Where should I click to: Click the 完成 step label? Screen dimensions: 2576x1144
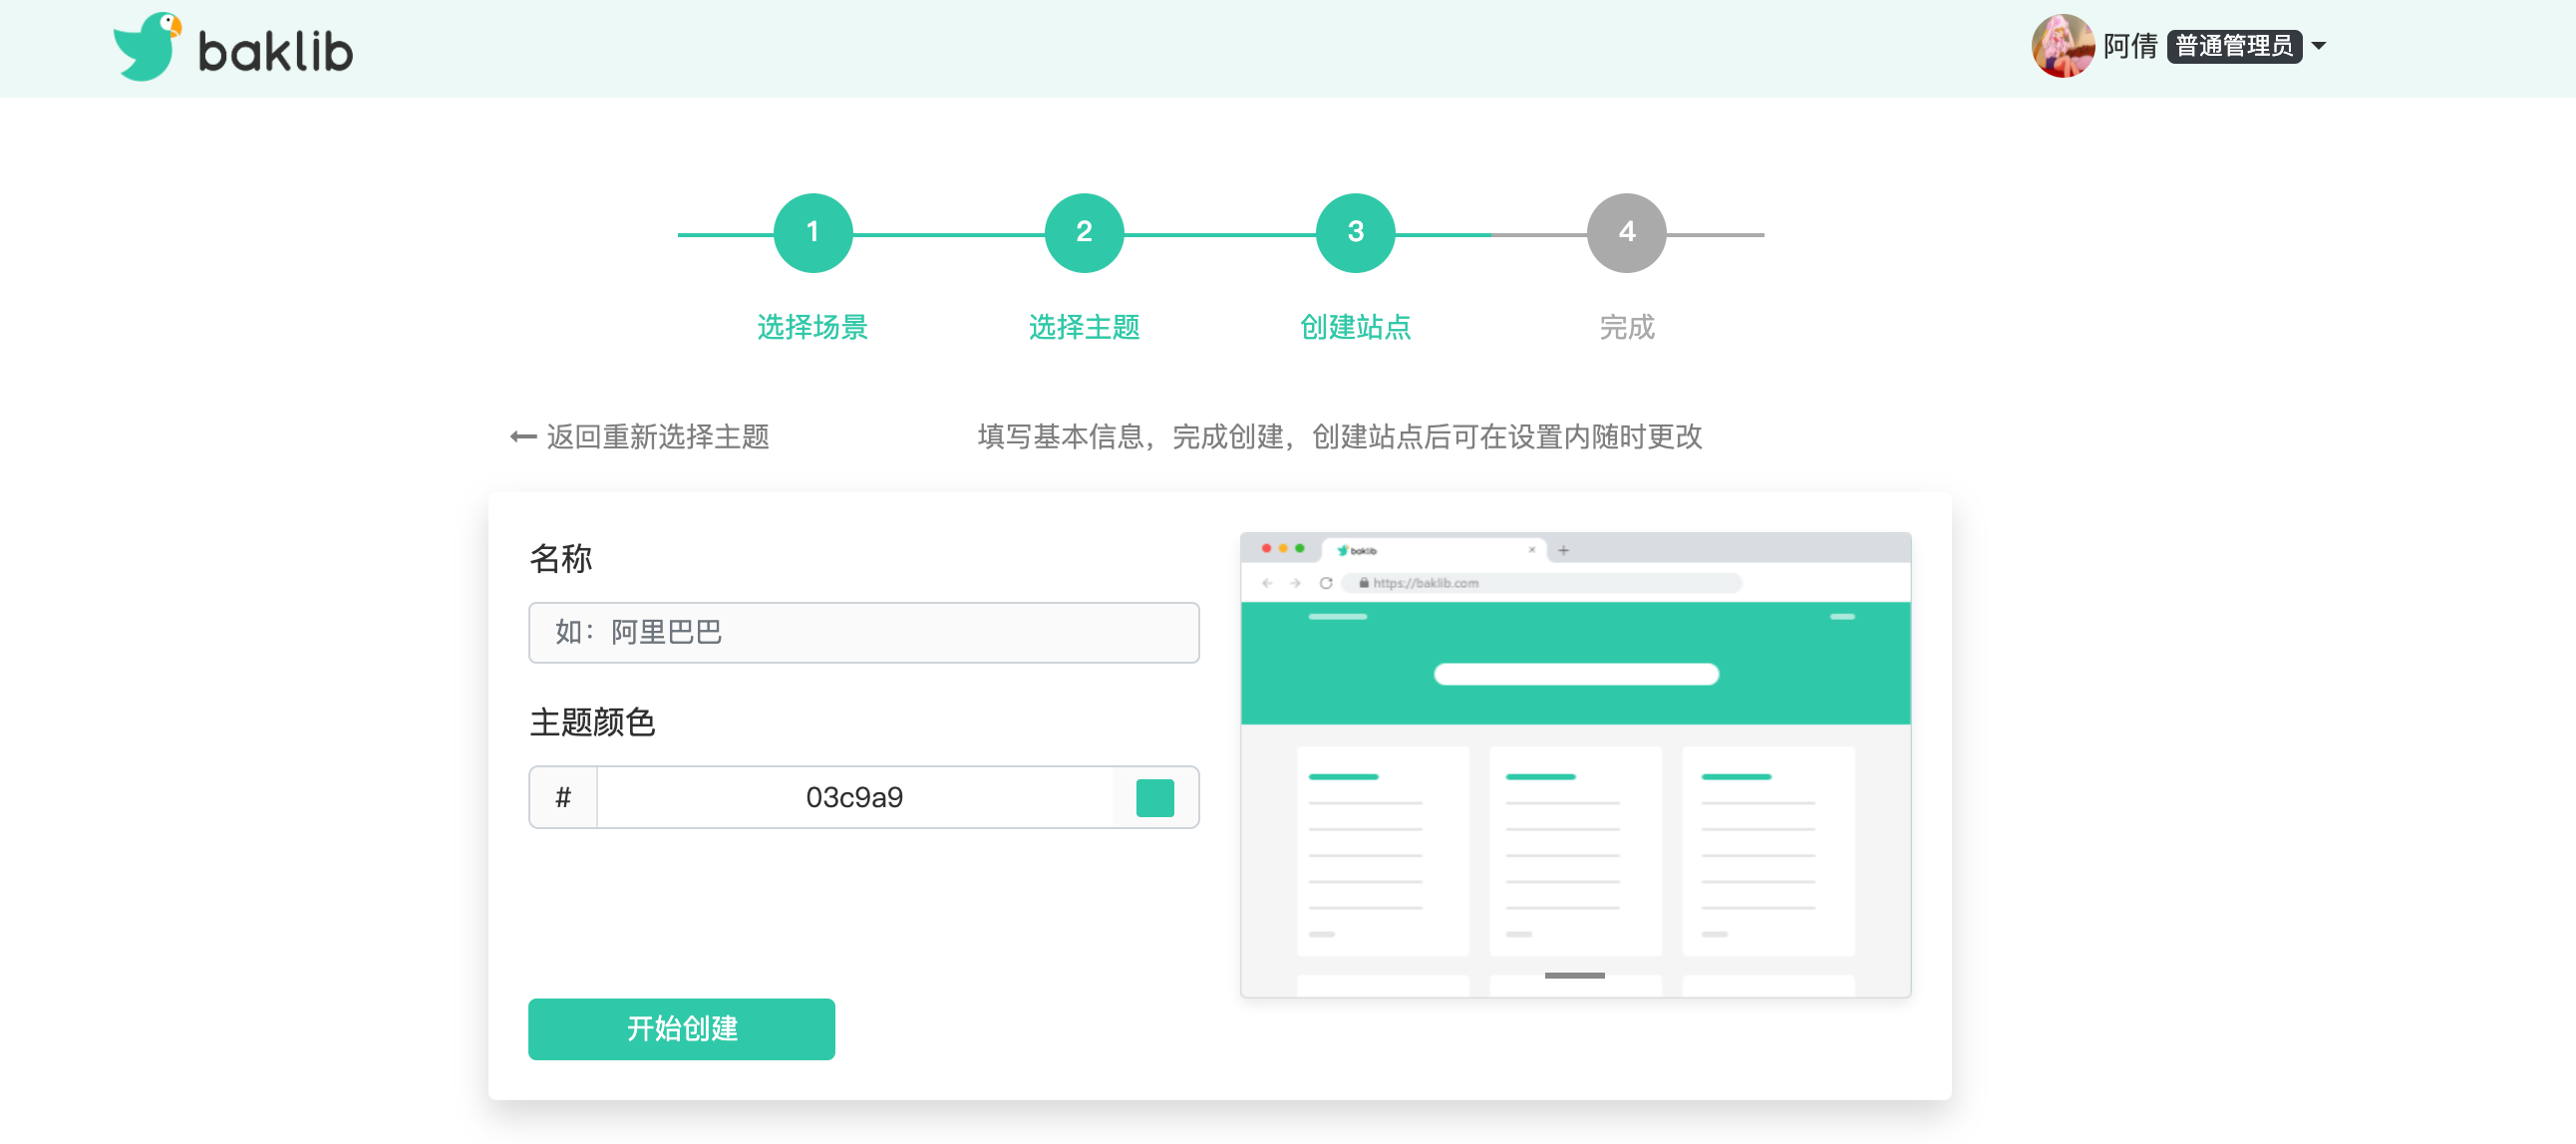[x=1626, y=327]
